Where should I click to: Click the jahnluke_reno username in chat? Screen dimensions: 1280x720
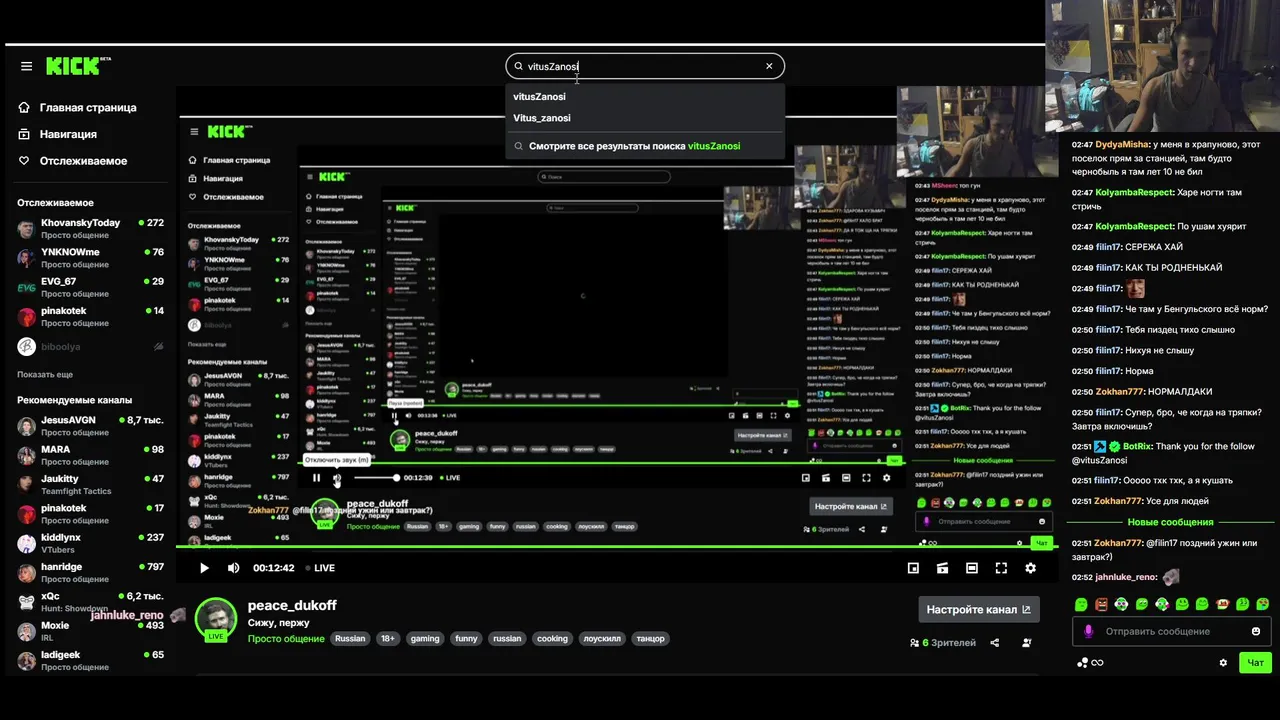1126,578
